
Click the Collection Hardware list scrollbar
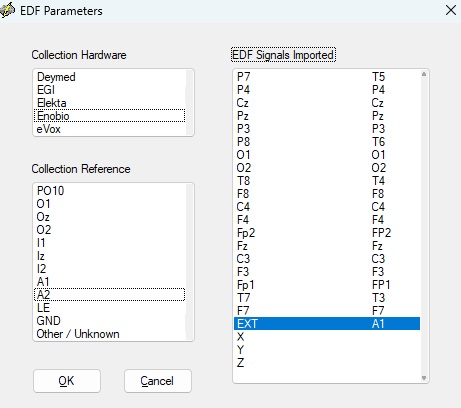click(x=189, y=102)
